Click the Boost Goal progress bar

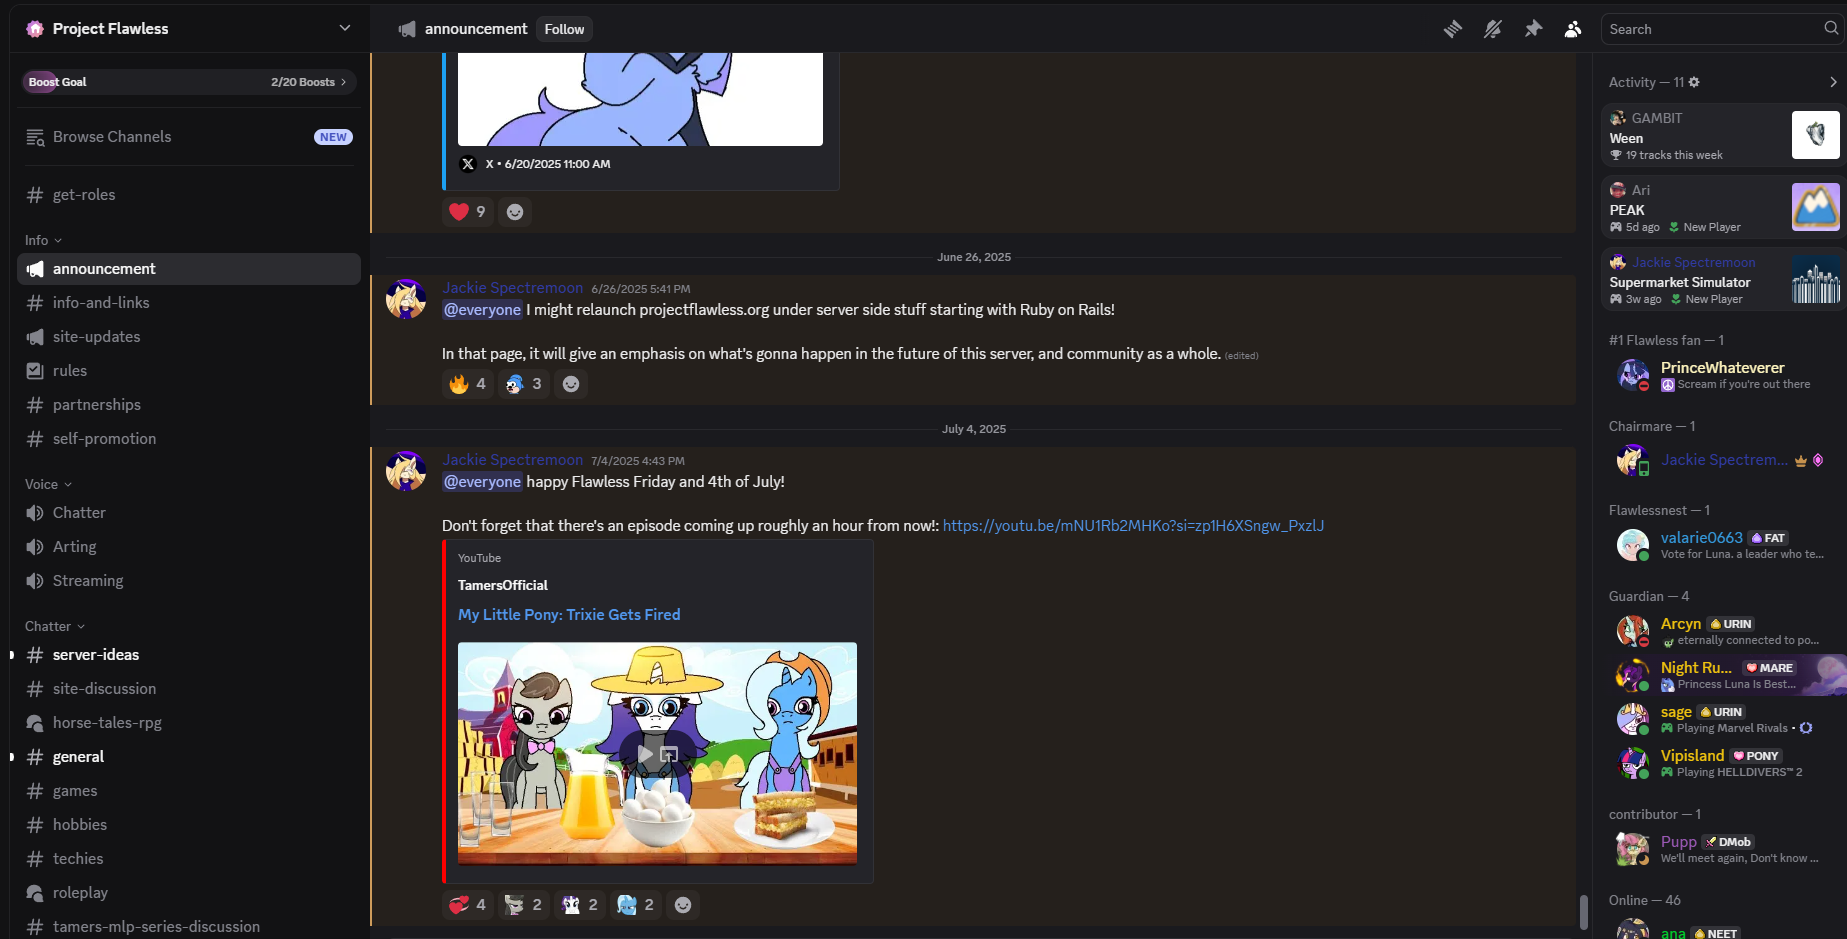point(189,82)
